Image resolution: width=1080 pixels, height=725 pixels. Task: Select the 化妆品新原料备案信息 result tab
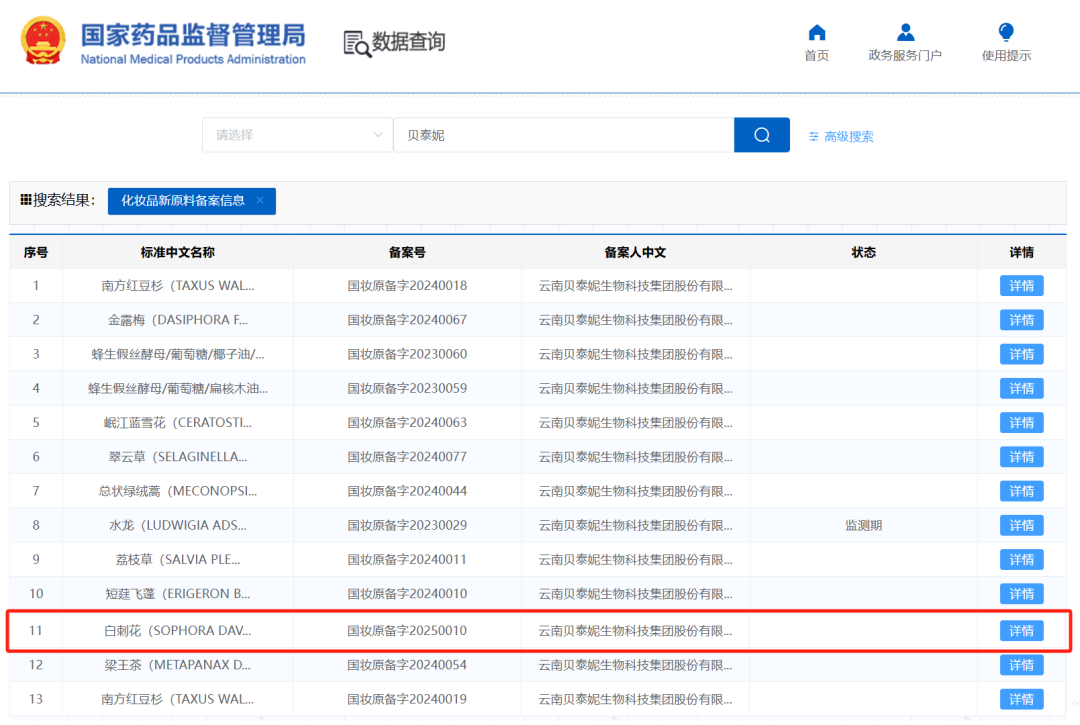click(x=183, y=200)
